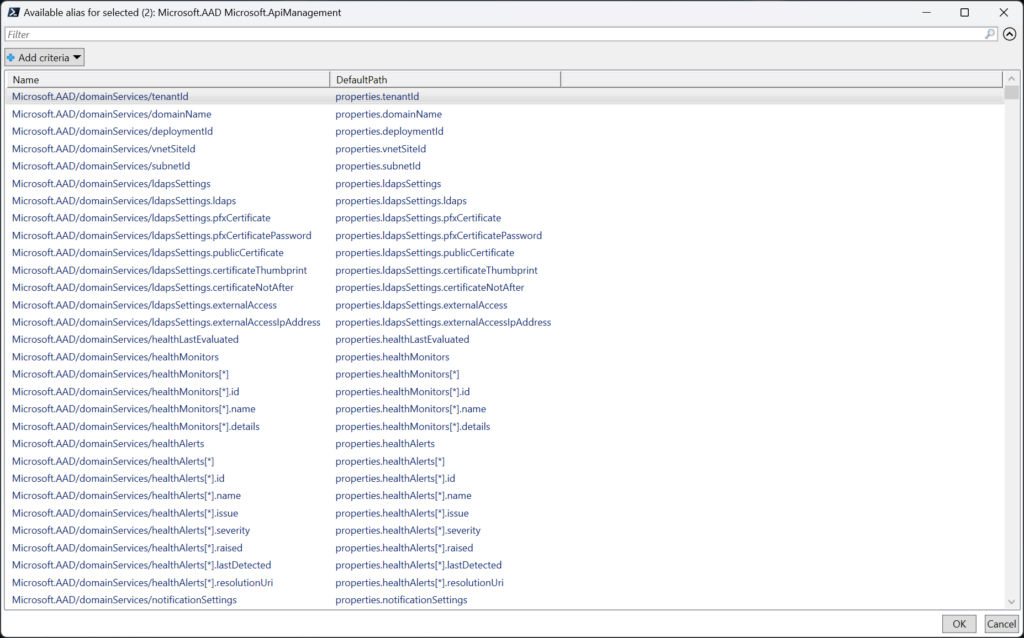Select Name cell ending in healthAlerts[*].id
Image resolution: width=1024 pixels, height=638 pixels.
pyautogui.click(x=118, y=479)
